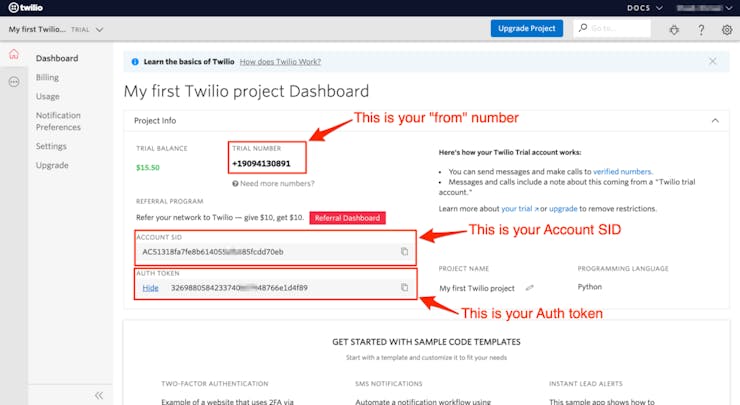This screenshot has height=405, width=740.
Task: Click the trial number +19094130891
Action: tap(261, 163)
